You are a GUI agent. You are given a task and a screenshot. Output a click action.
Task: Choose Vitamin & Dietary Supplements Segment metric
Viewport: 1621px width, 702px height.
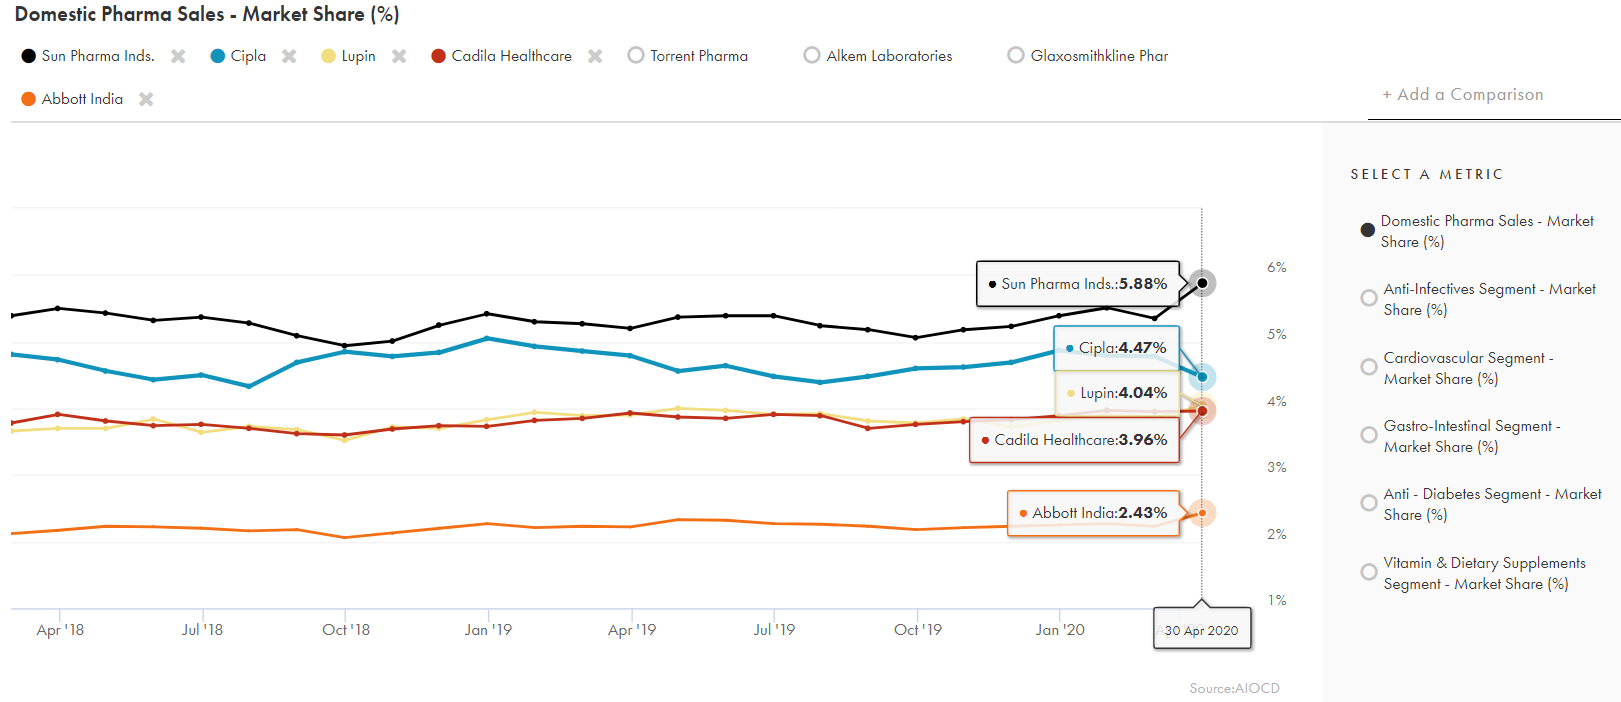click(1369, 572)
